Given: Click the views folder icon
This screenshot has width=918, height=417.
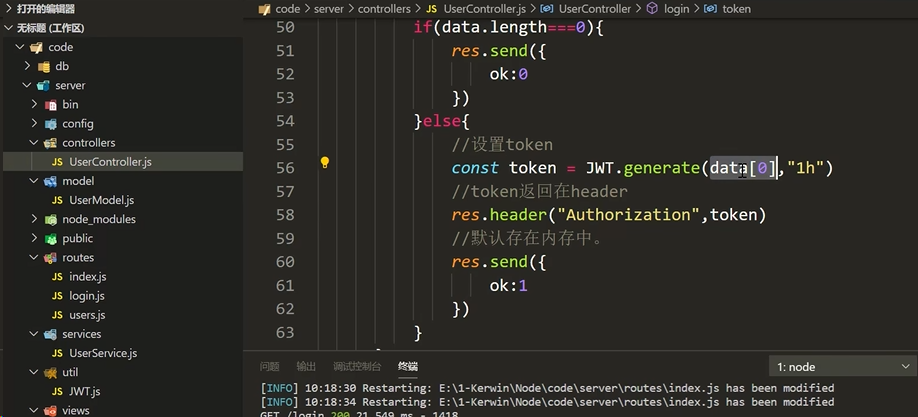Looking at the screenshot, I should 51,411.
